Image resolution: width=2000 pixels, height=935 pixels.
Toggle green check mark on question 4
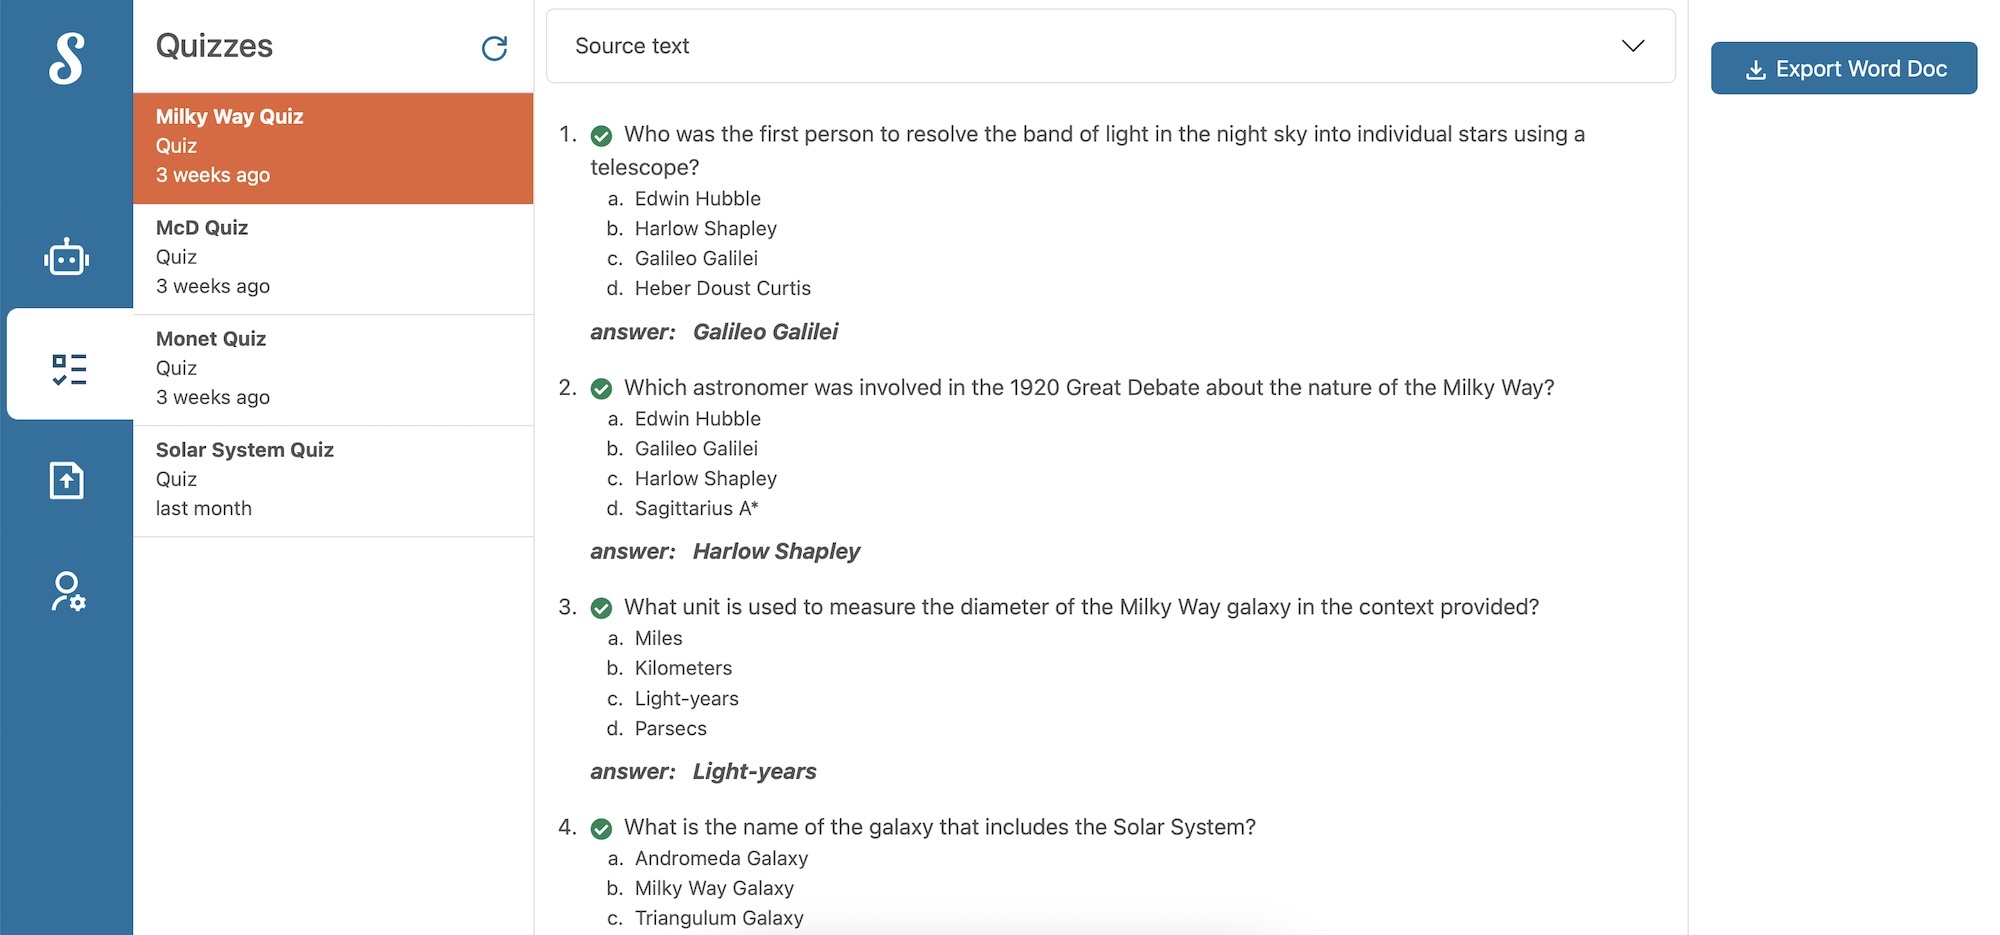[x=601, y=829]
